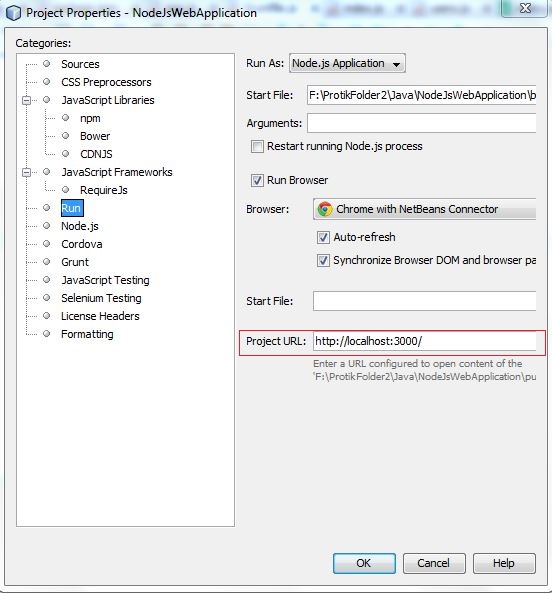552x593 pixels.
Task: Click the bullet icon next to Cordova
Action: (x=47, y=244)
